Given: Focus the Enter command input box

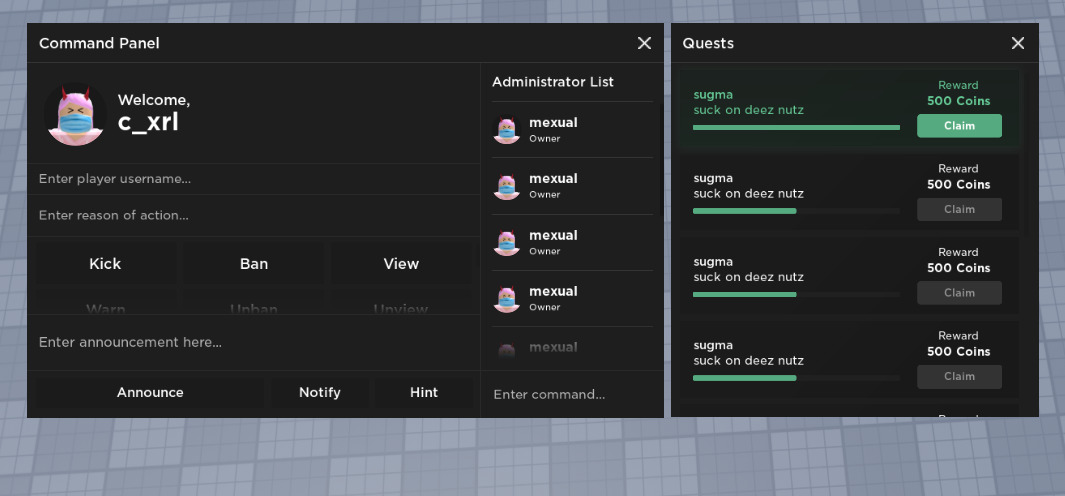Looking at the screenshot, I should (570, 395).
